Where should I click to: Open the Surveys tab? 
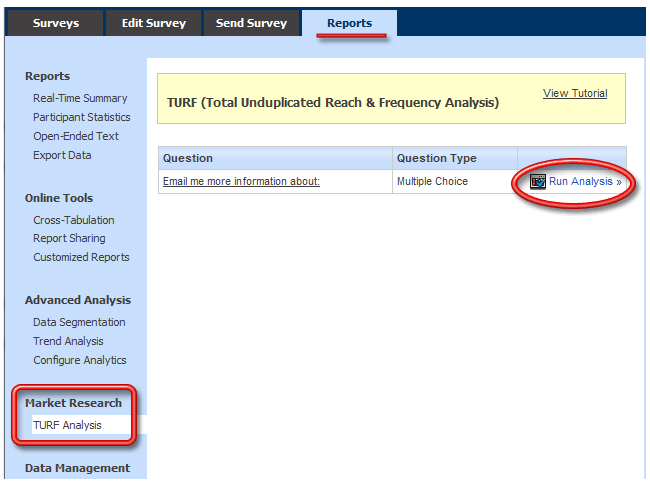point(55,23)
